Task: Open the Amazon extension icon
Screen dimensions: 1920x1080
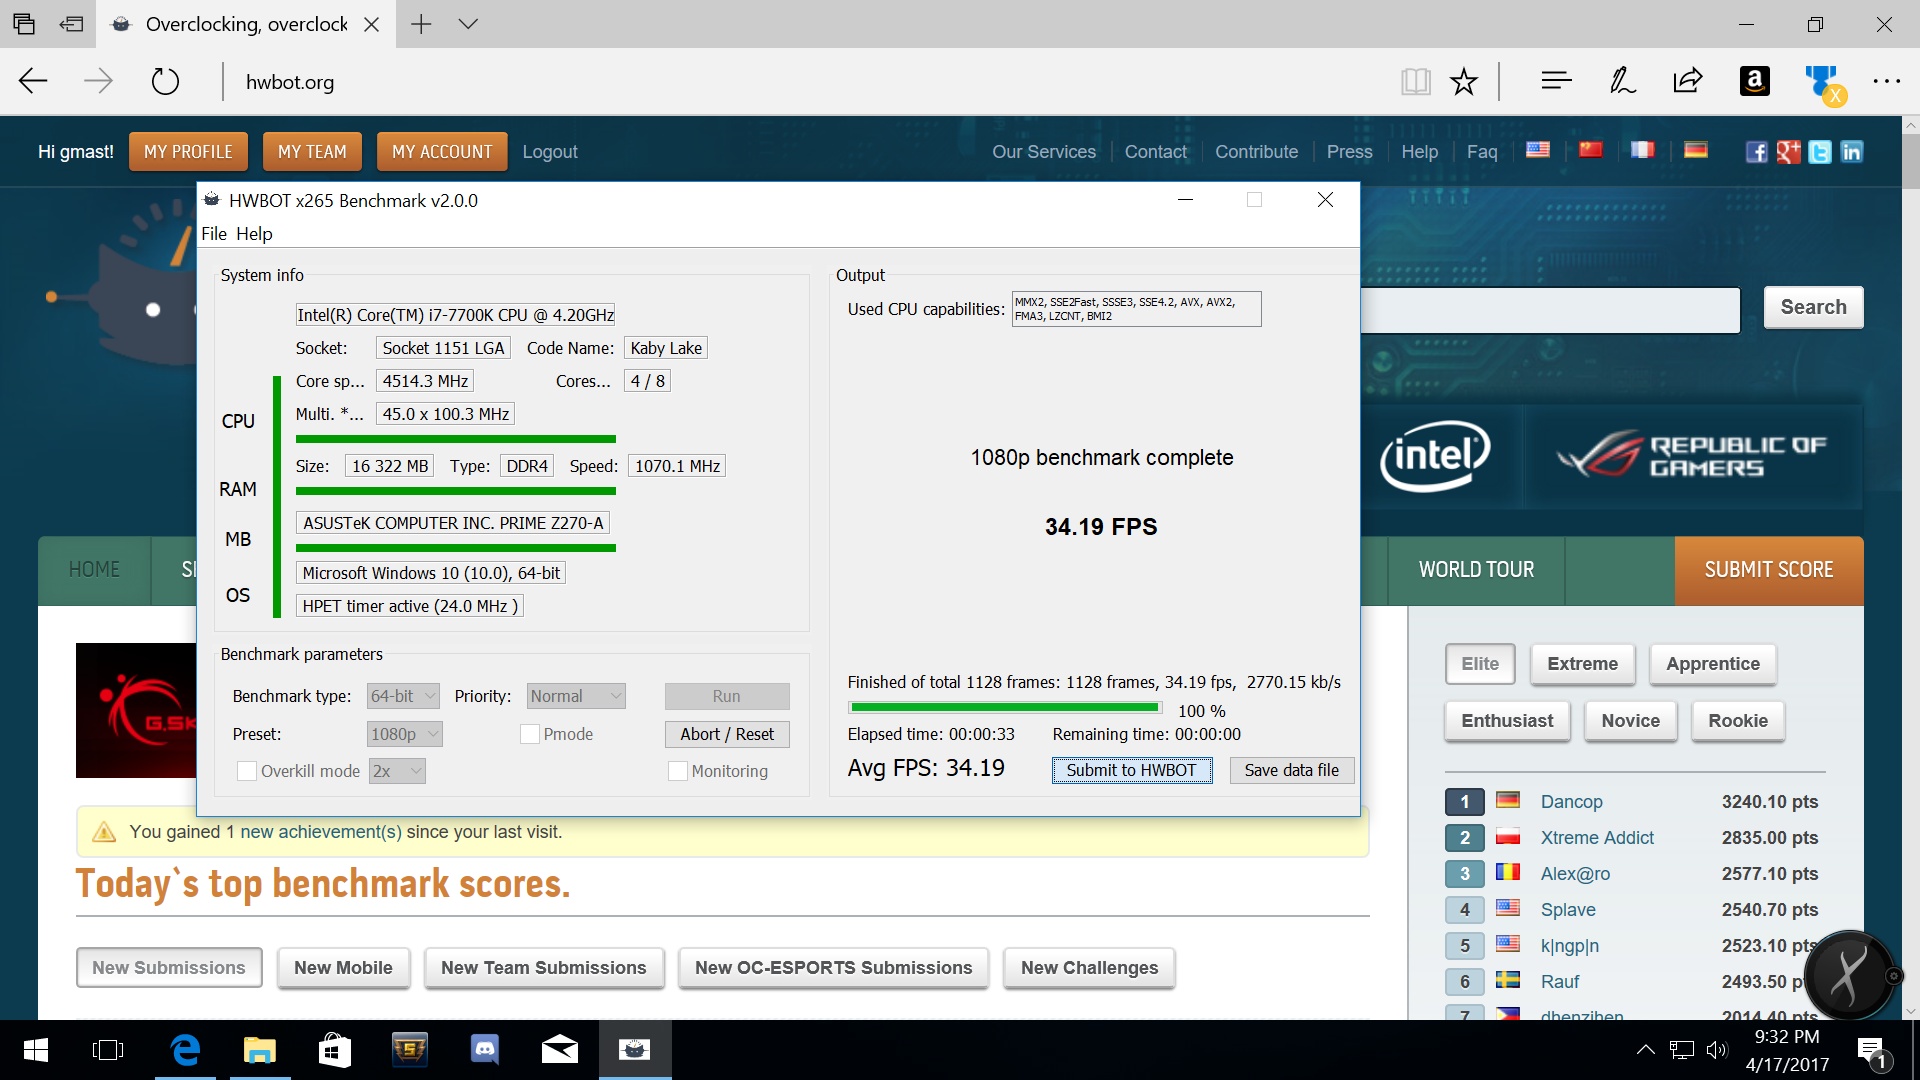Action: (1754, 81)
